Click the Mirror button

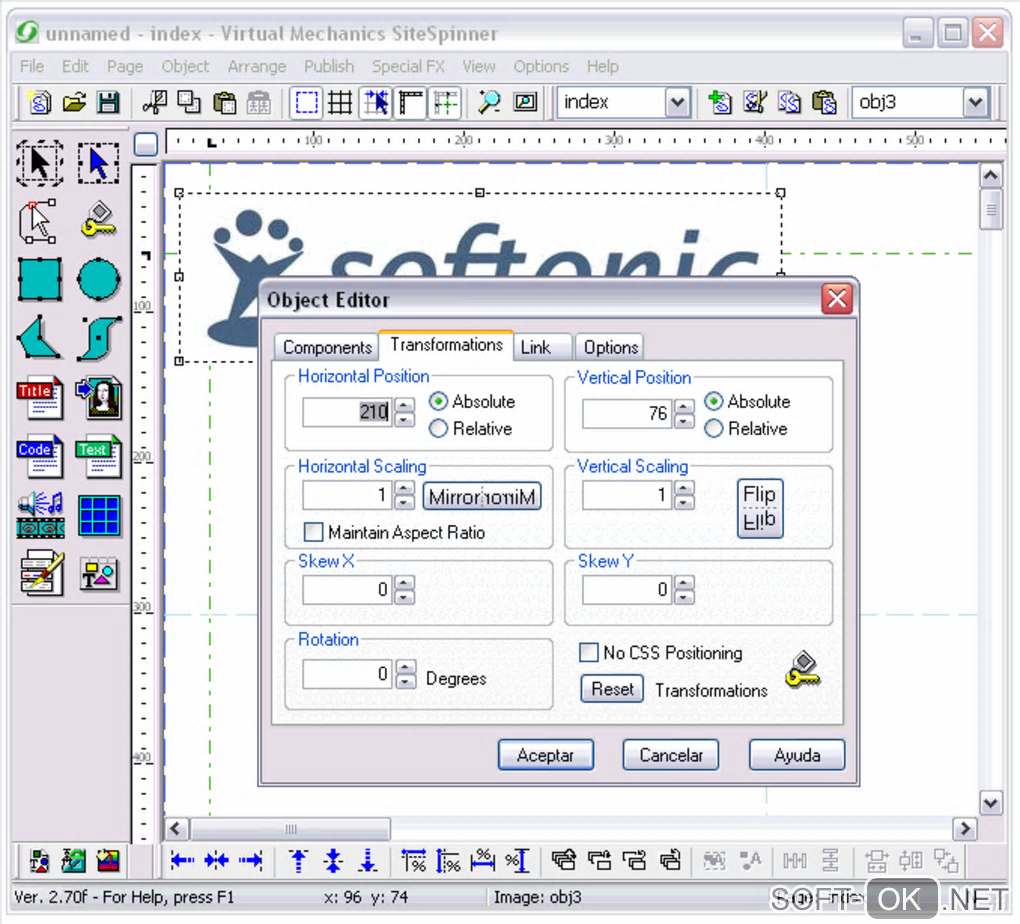pos(482,497)
